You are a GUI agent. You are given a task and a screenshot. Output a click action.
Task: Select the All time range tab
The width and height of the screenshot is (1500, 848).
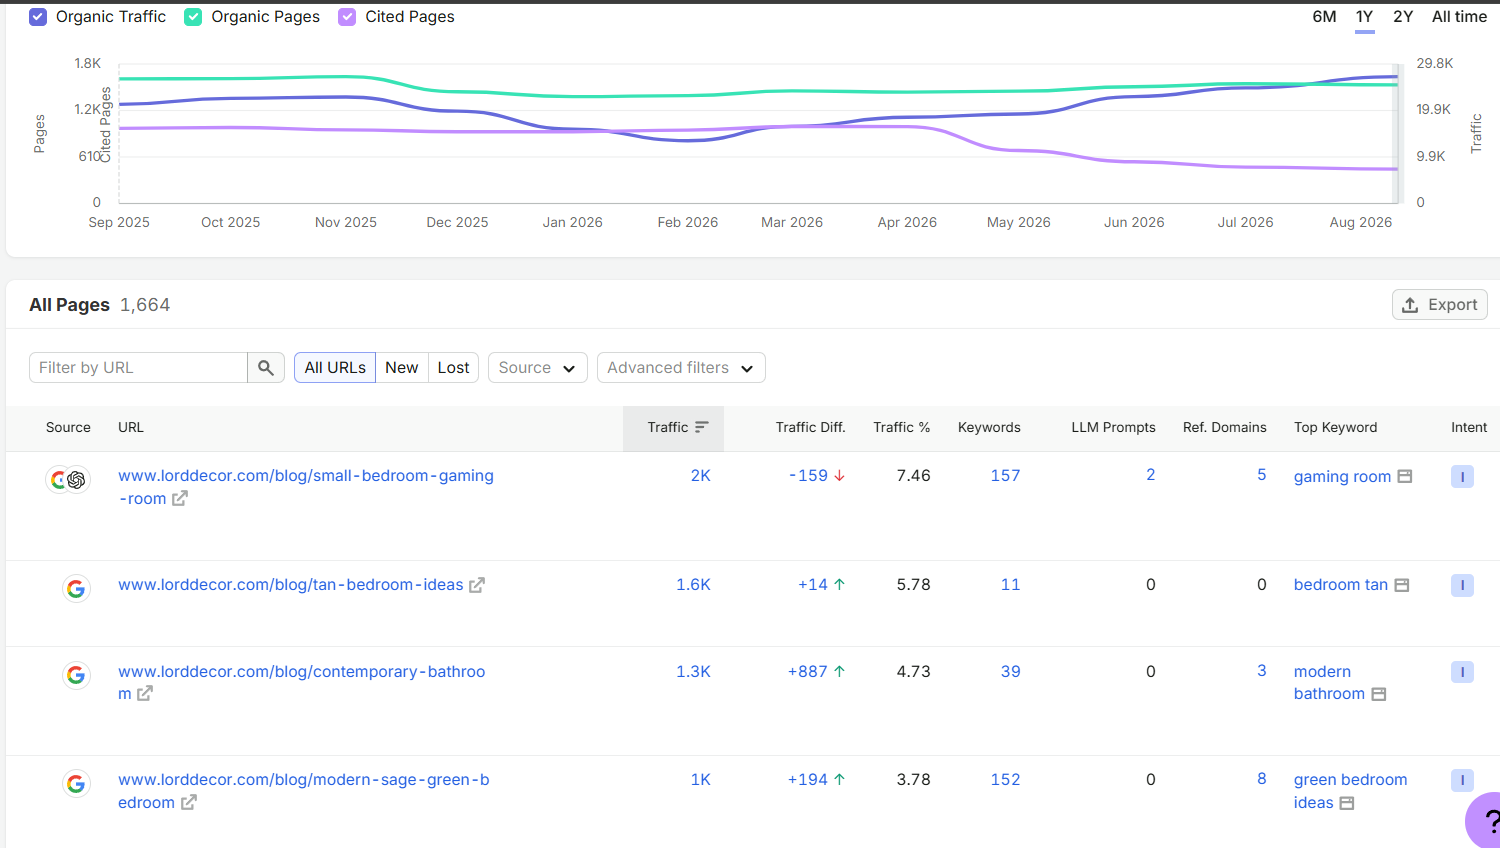pos(1459,17)
